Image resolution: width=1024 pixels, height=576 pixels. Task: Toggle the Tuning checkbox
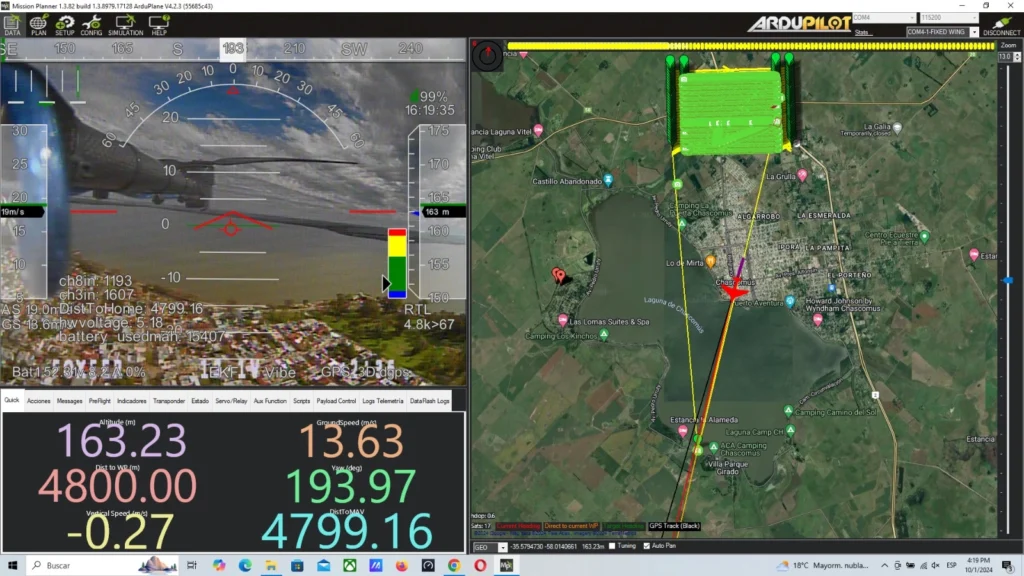(612, 546)
